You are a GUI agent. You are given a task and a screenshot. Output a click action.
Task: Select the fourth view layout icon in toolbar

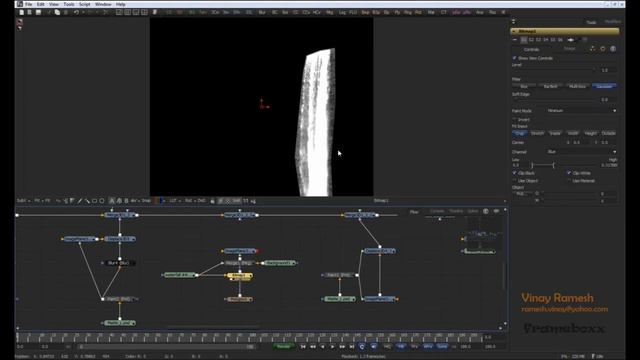click(x=144, y=12)
